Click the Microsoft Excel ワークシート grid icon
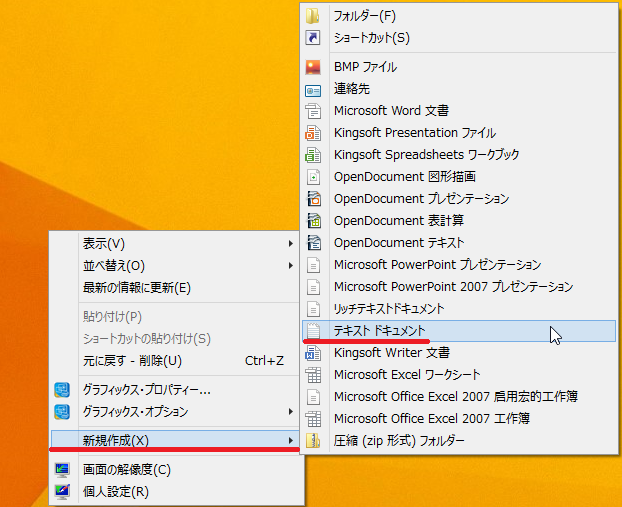This screenshot has height=507, width=622. (x=313, y=375)
